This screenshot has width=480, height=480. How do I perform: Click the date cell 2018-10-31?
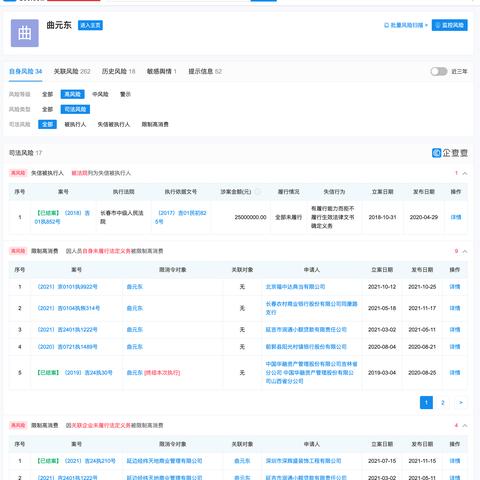click(x=382, y=217)
